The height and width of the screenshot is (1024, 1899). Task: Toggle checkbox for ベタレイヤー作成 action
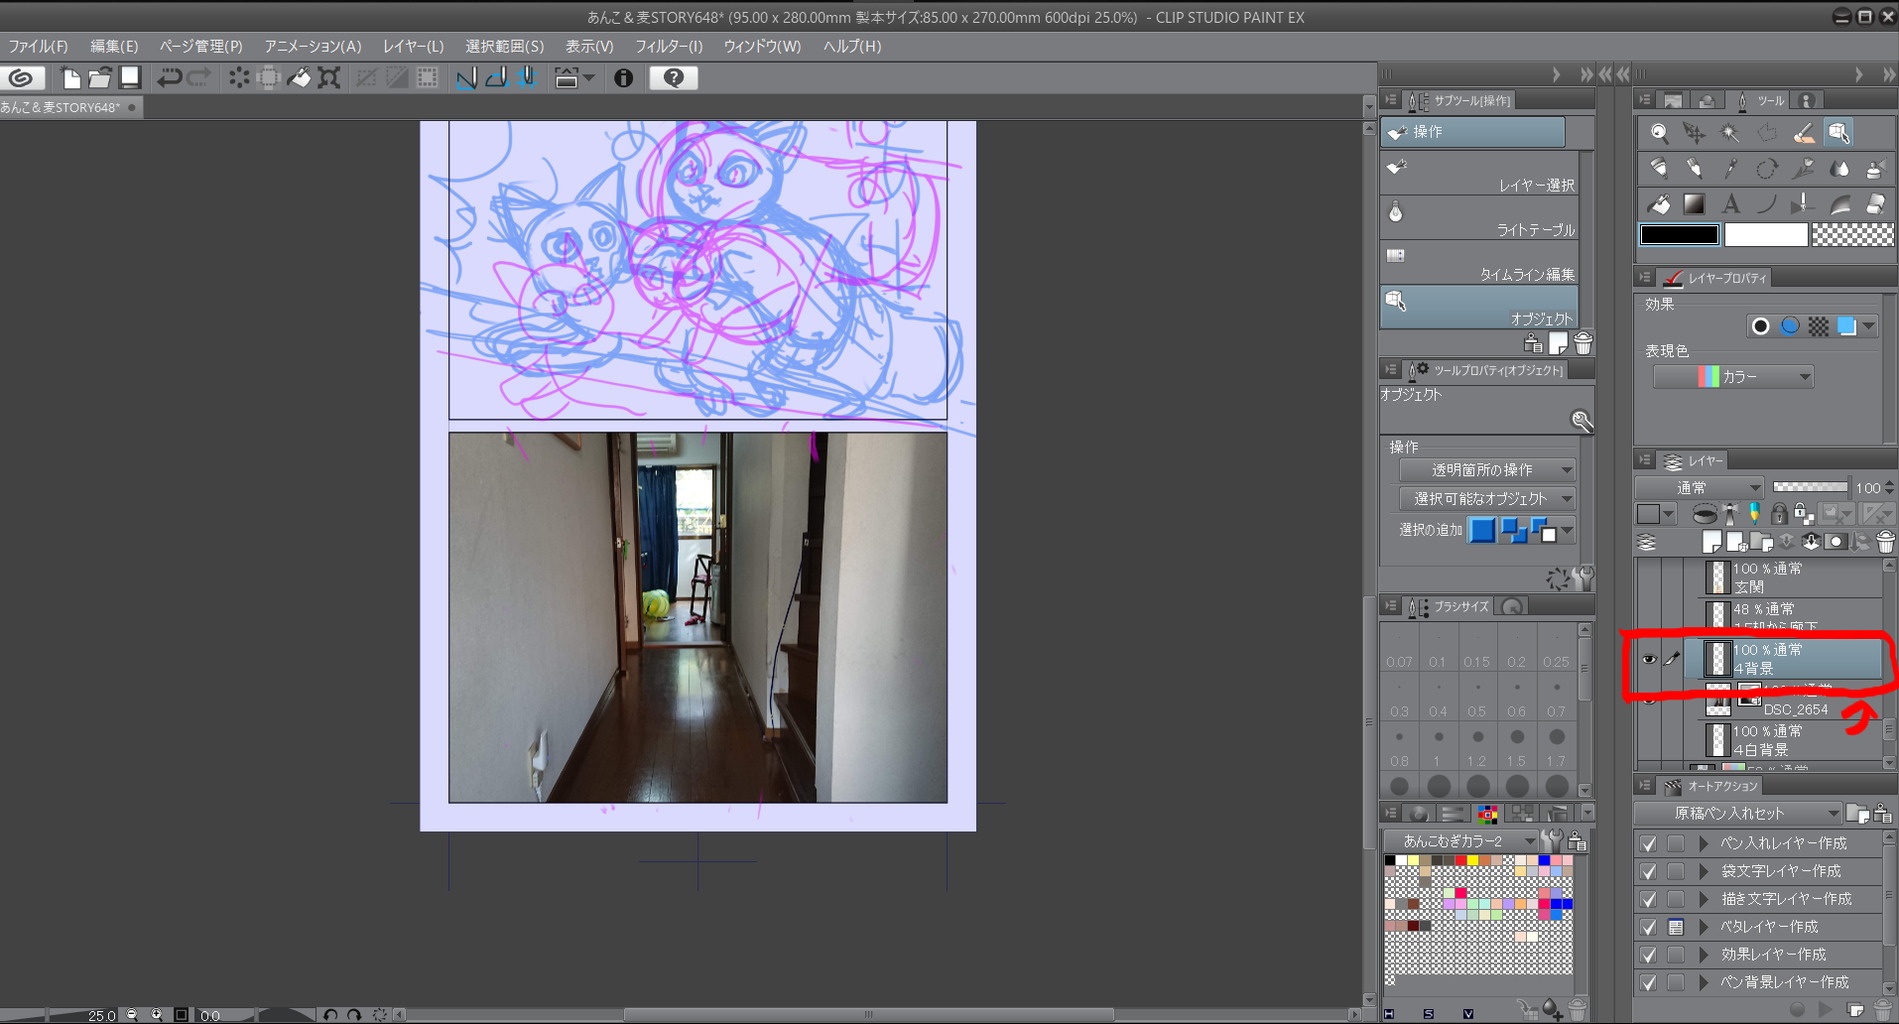tap(1648, 927)
